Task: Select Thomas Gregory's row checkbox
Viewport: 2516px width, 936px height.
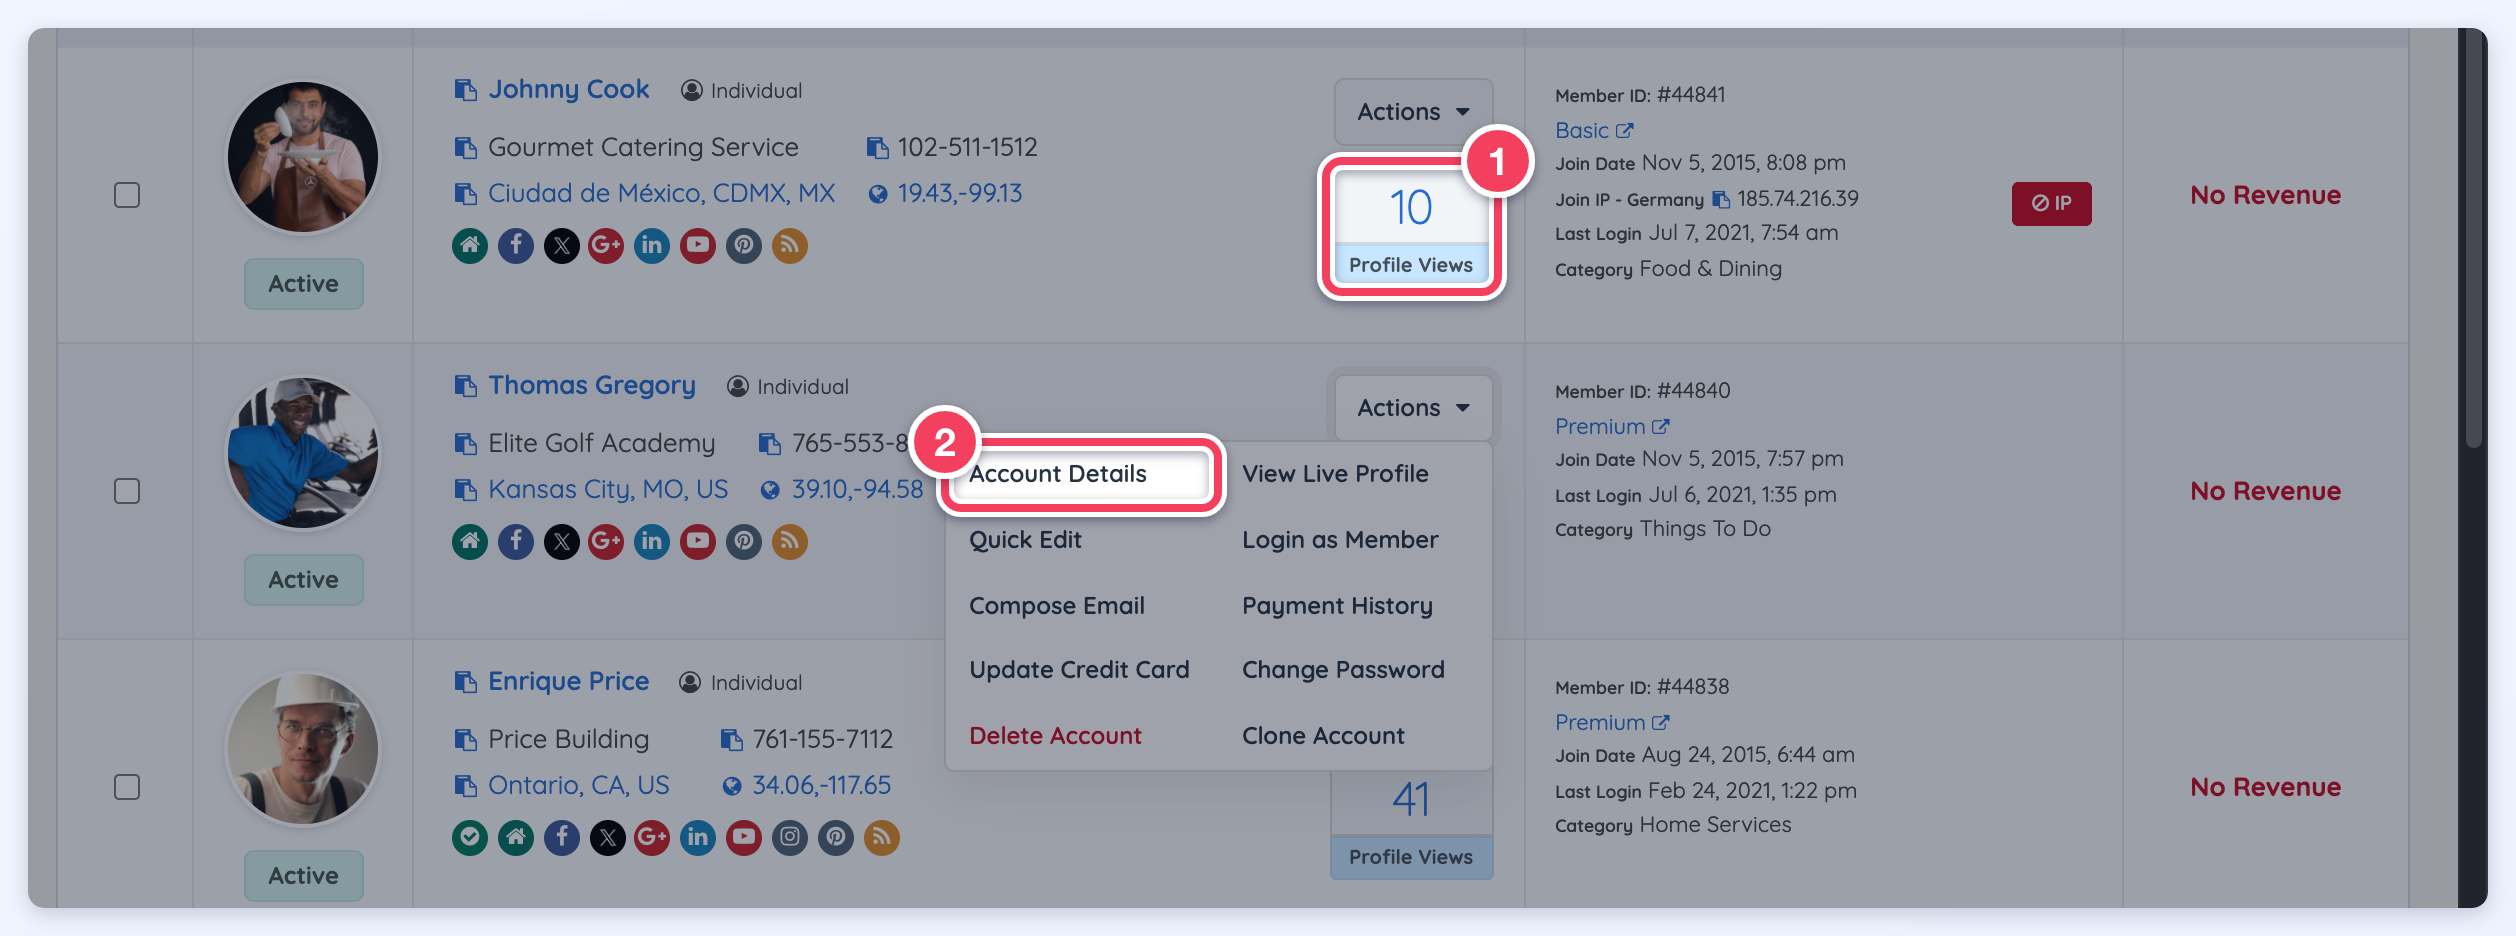Action: click(x=127, y=491)
